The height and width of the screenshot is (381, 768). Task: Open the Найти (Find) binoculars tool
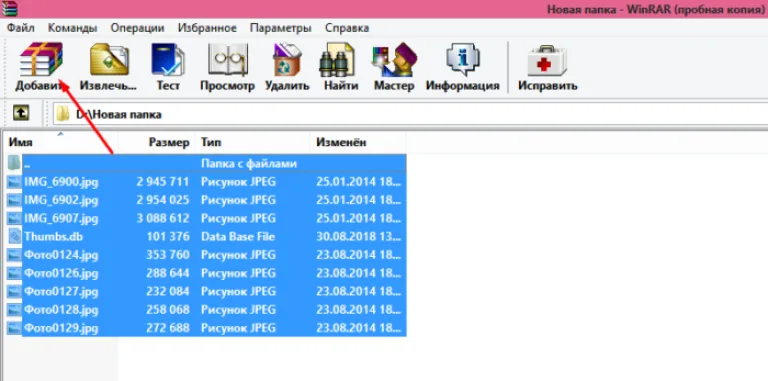point(336,59)
